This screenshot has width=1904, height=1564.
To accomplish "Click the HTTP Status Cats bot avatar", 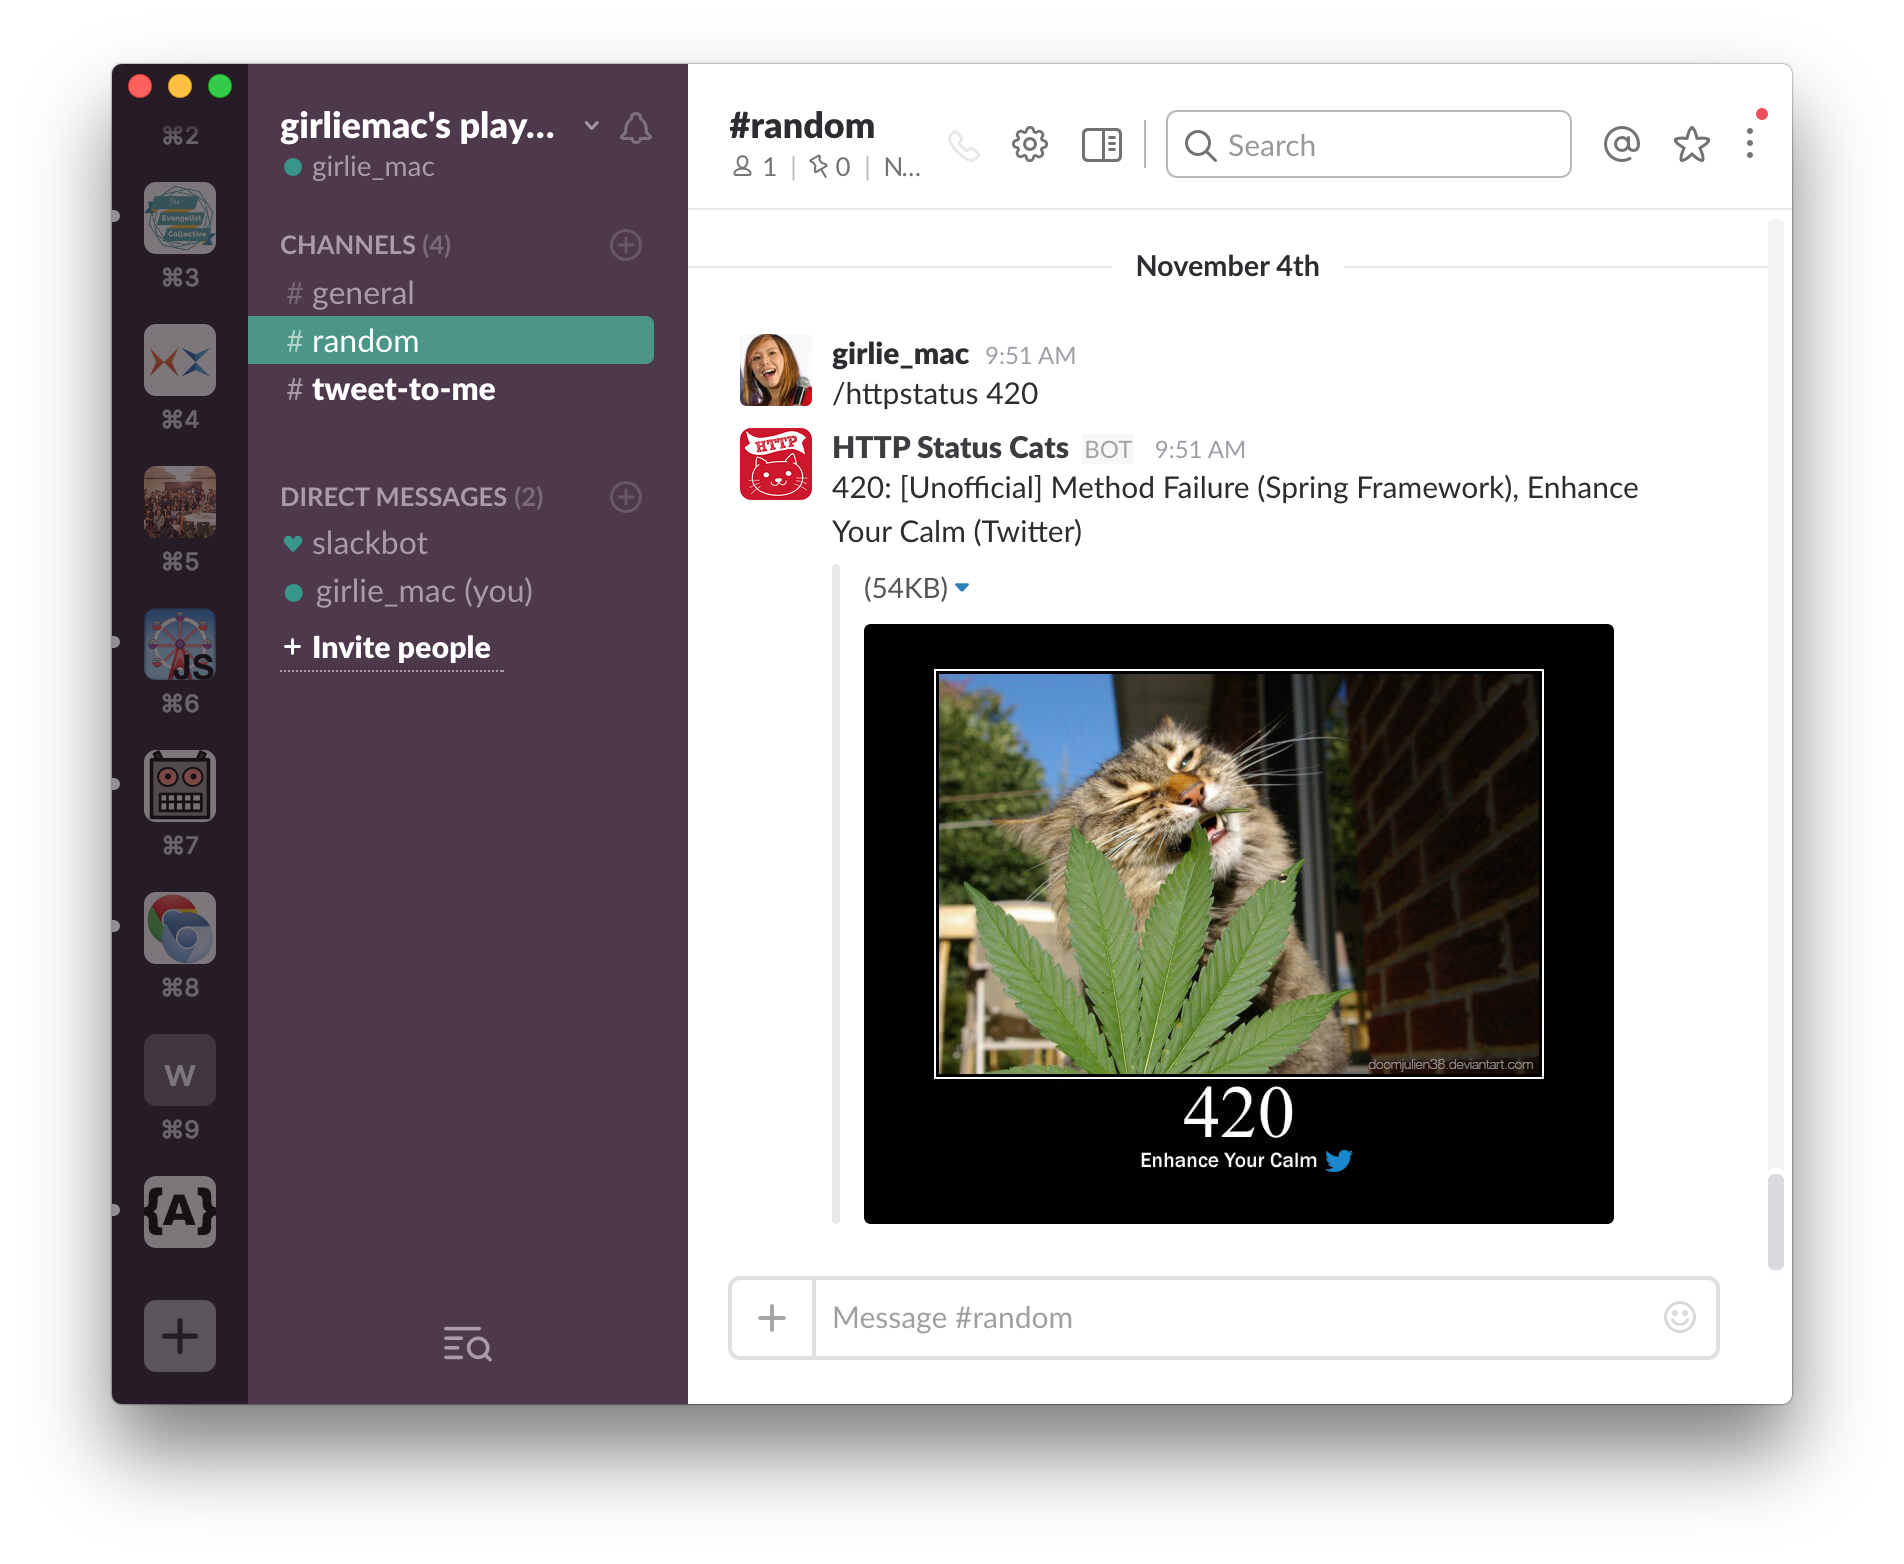I will (x=775, y=465).
